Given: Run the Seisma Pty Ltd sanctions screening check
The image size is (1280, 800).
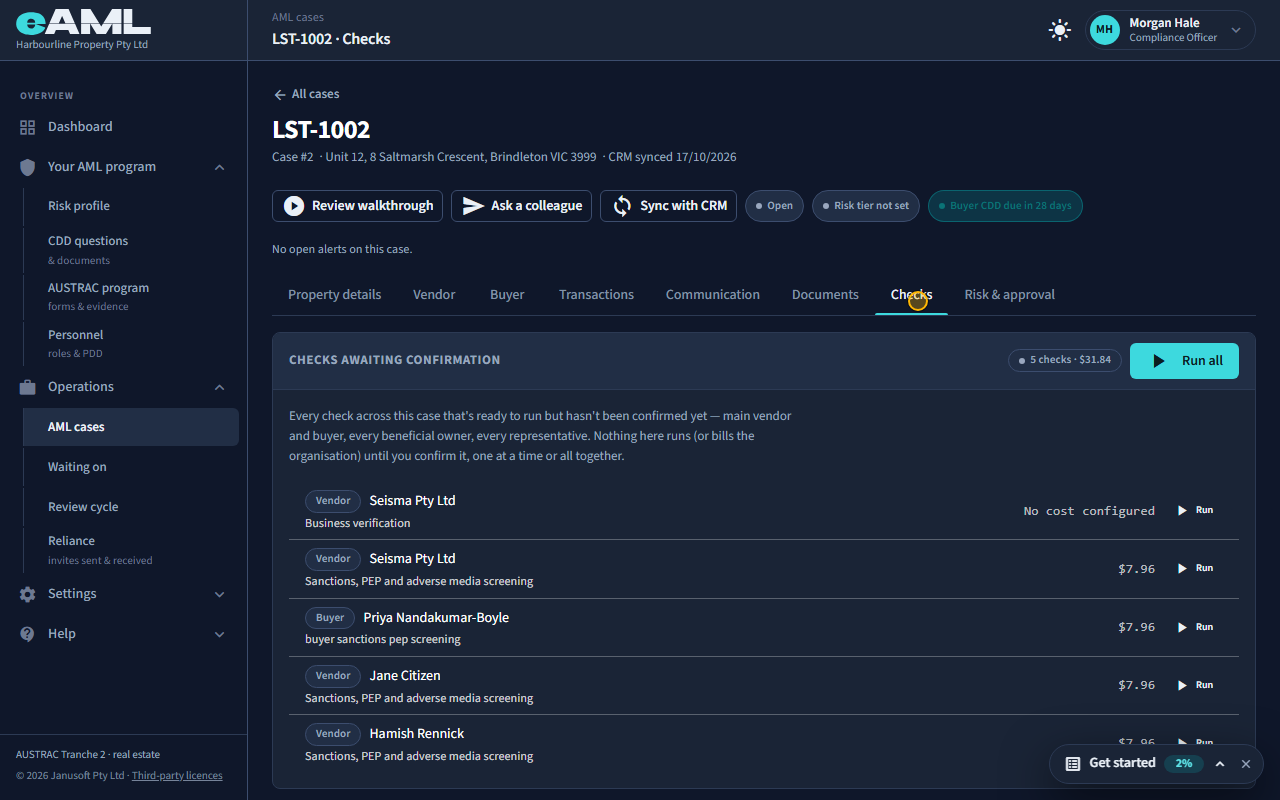Looking at the screenshot, I should 1195,568.
